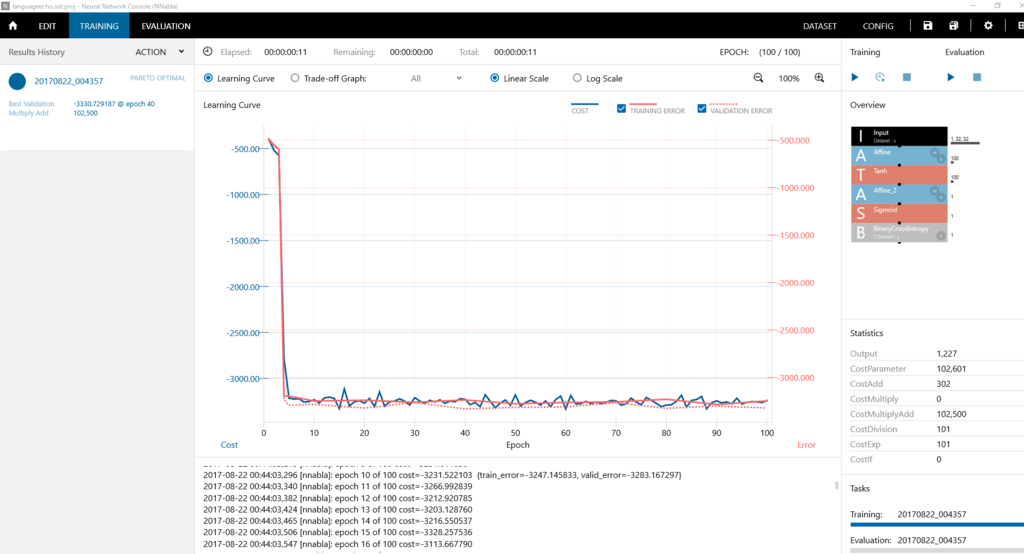This screenshot has height=554, width=1024.
Task: Choose Linear Scale option
Action: click(494, 78)
